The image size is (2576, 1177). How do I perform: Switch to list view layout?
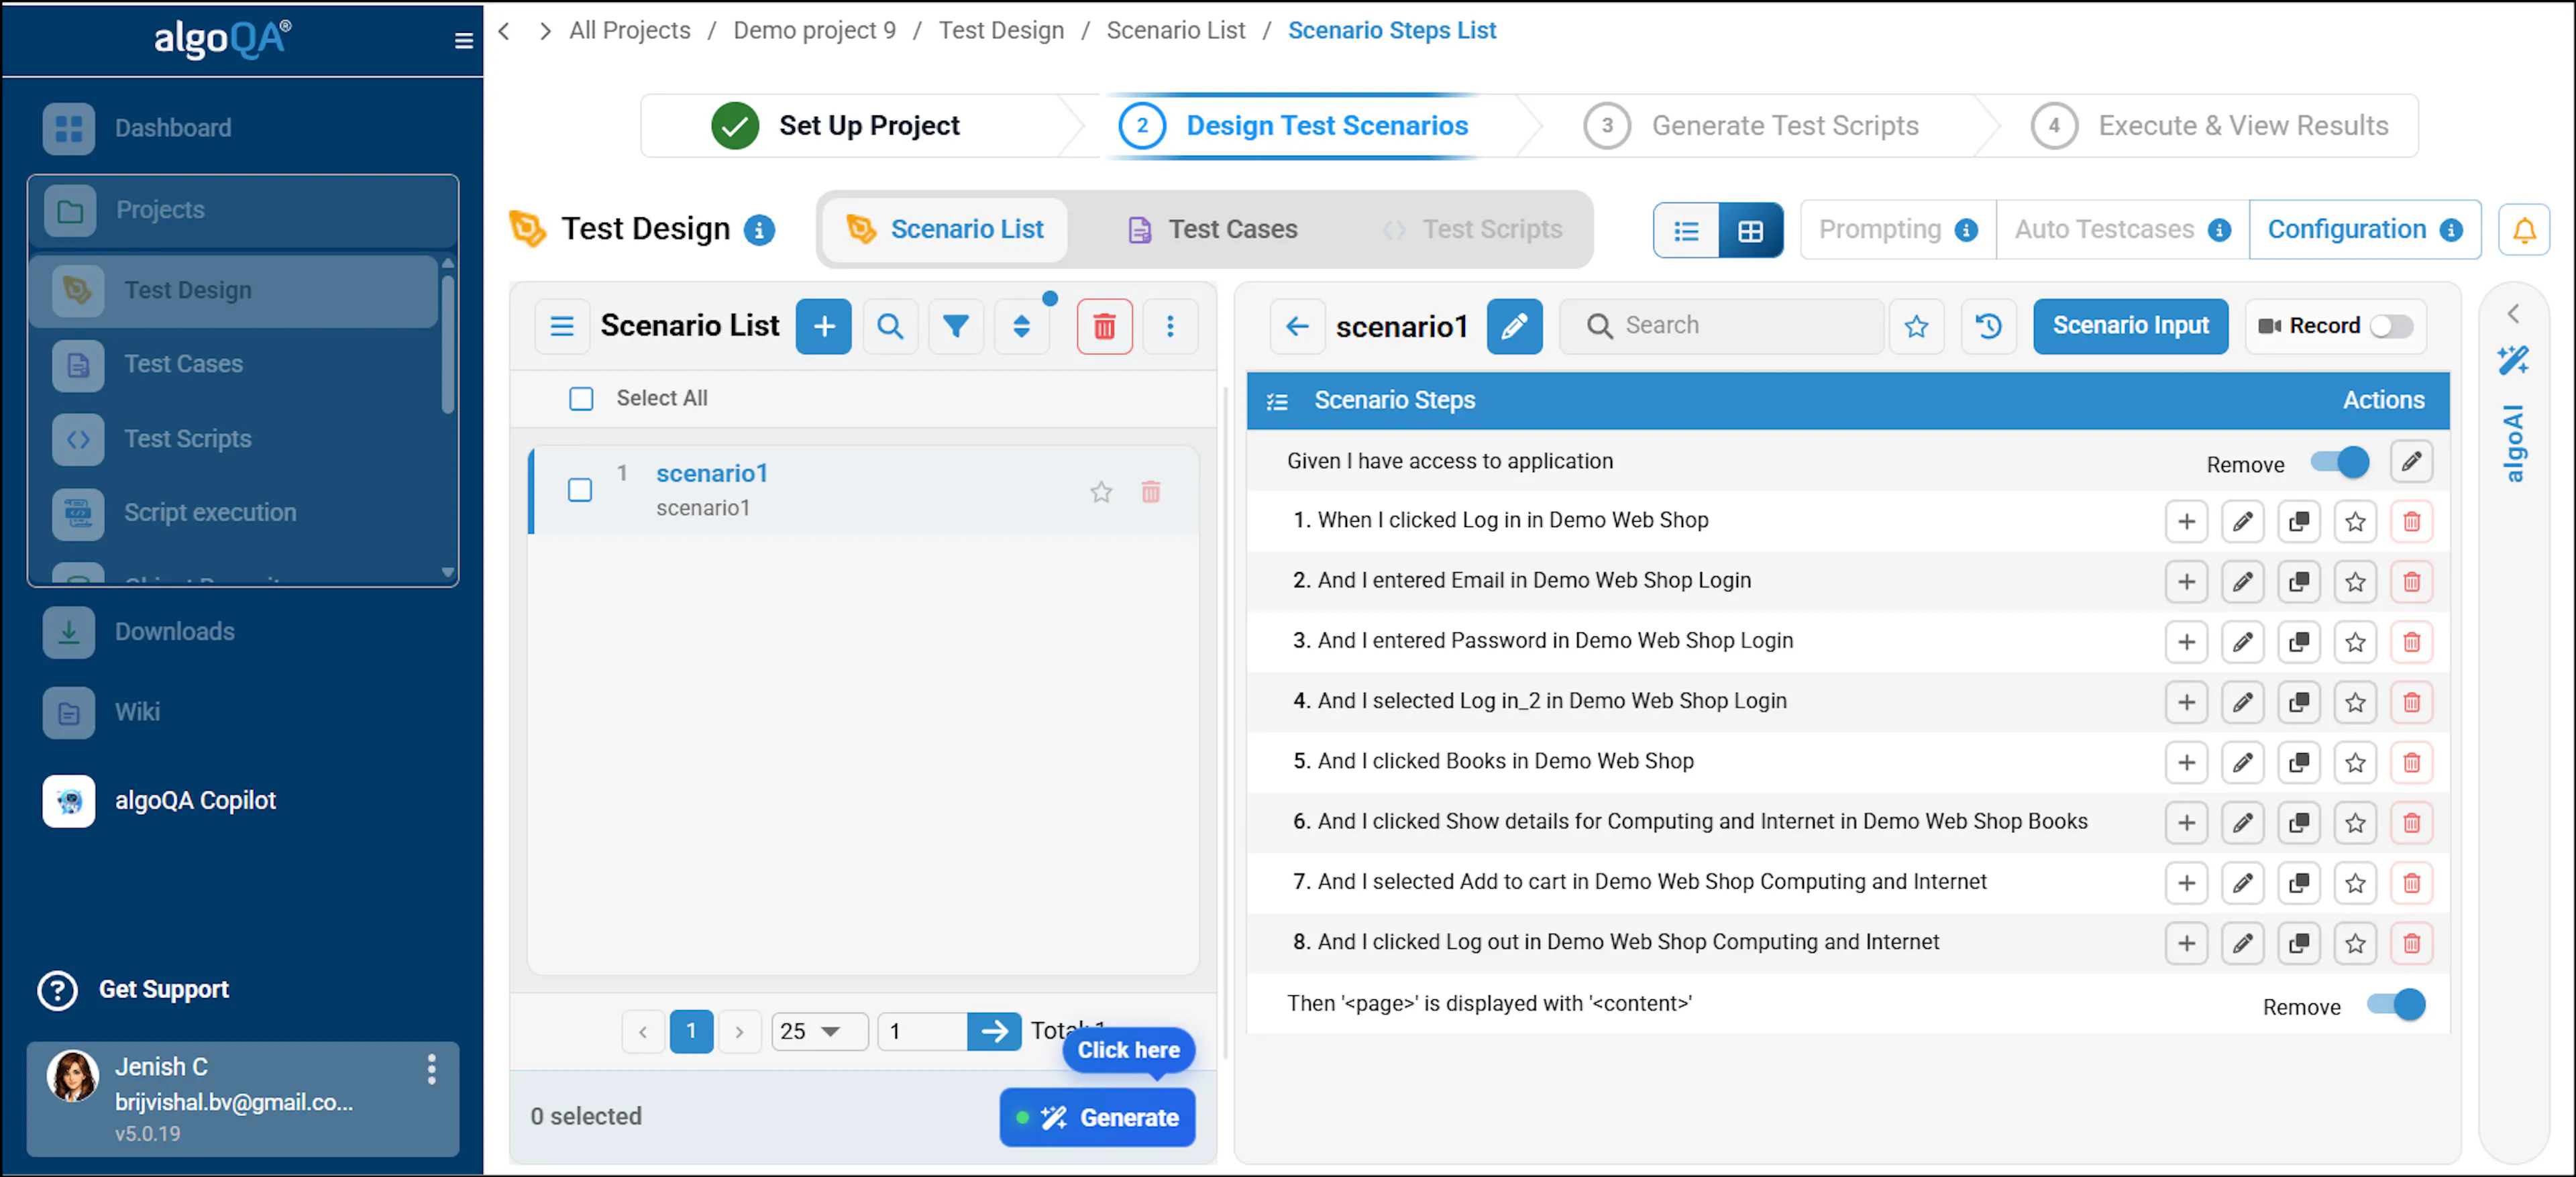[1686, 231]
